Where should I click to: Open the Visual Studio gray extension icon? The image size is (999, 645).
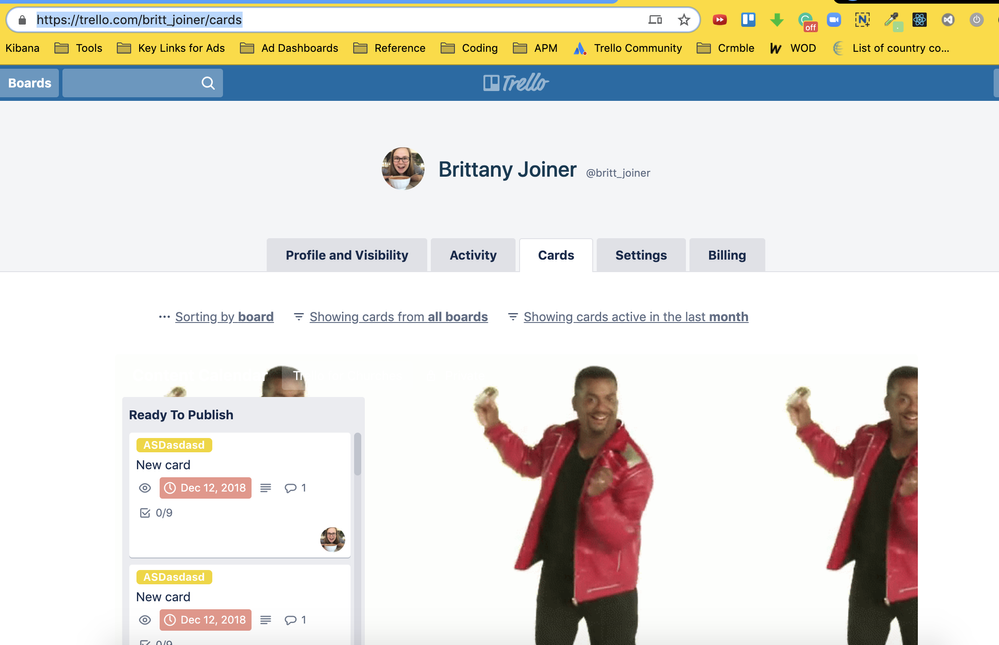(x=948, y=20)
